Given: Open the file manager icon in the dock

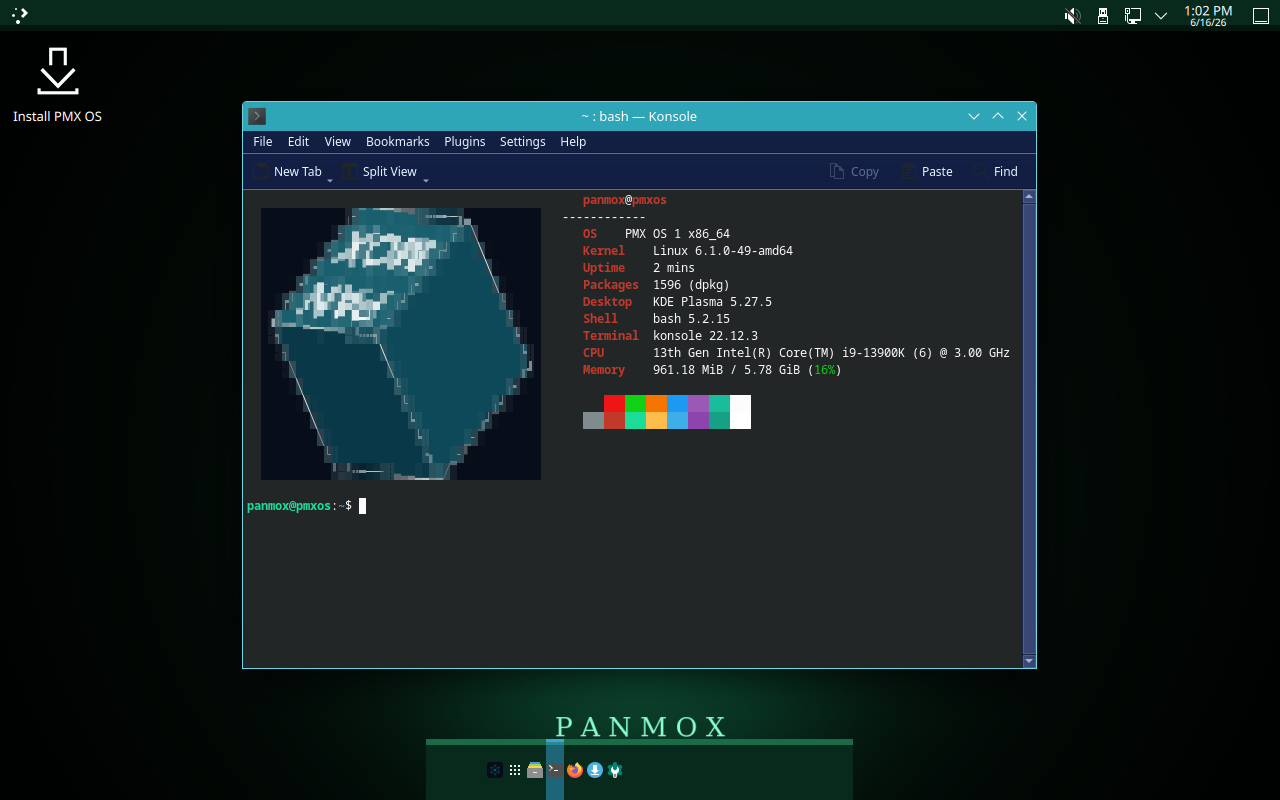Looking at the screenshot, I should point(535,770).
